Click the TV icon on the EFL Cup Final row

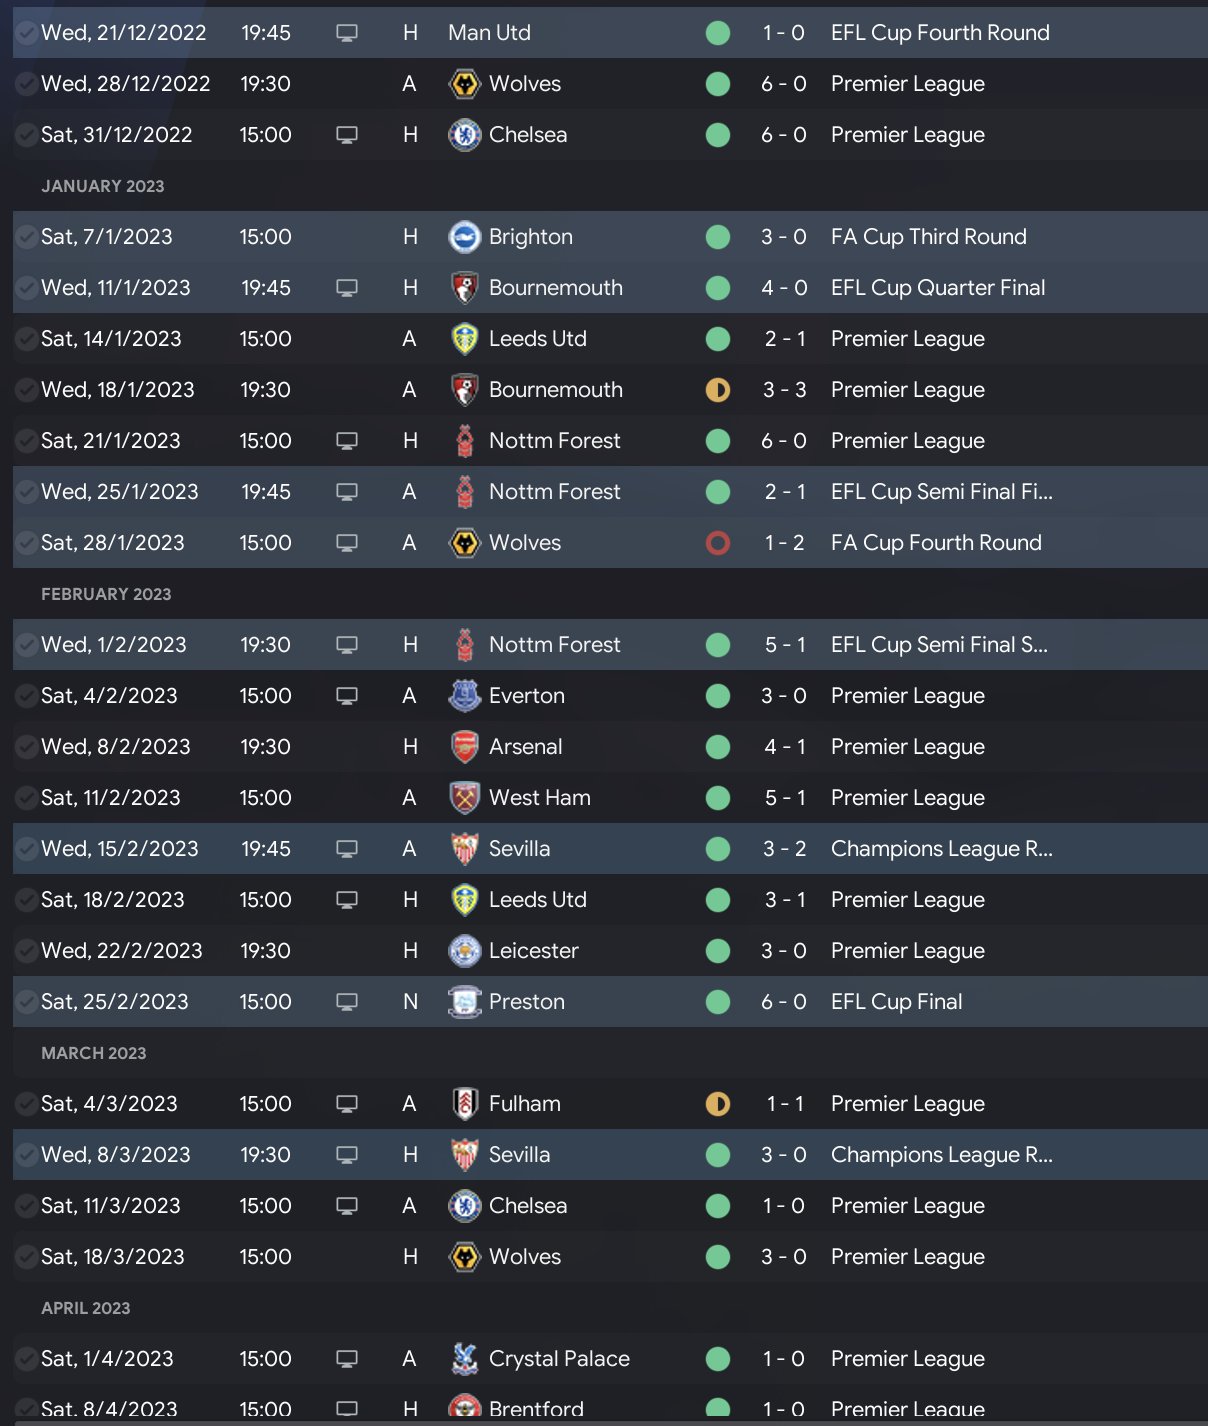(x=347, y=1002)
